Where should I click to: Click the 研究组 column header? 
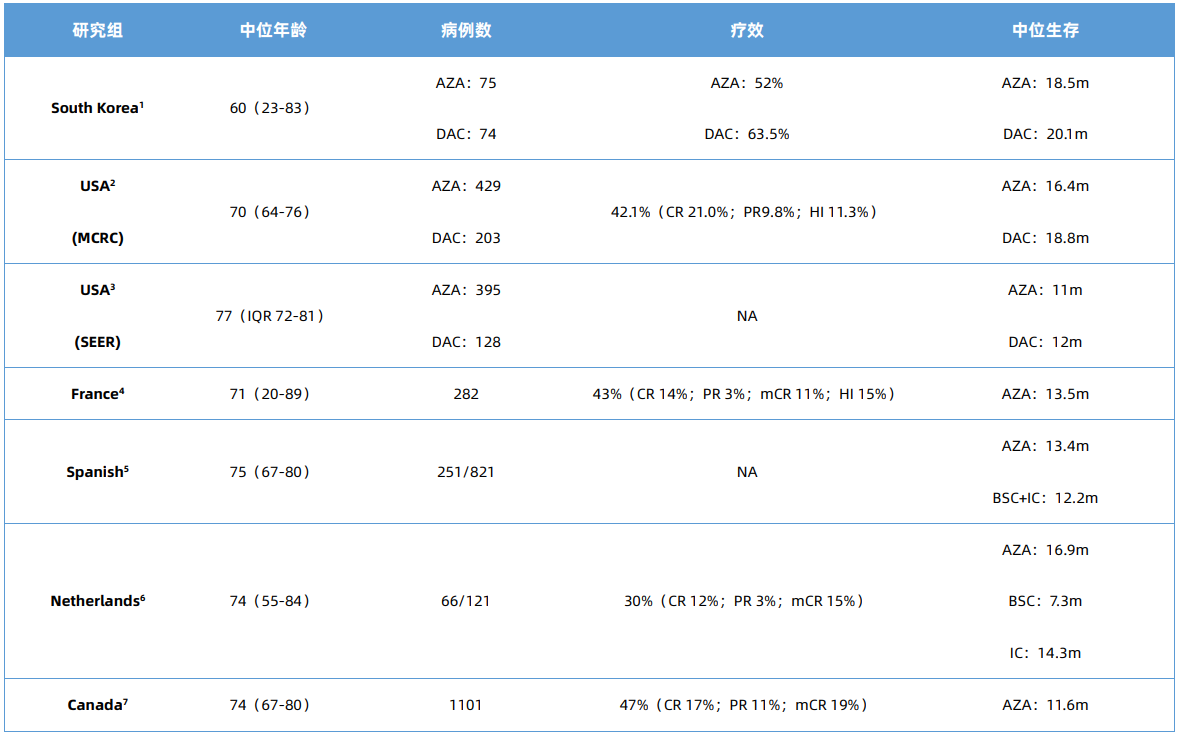coord(98,30)
